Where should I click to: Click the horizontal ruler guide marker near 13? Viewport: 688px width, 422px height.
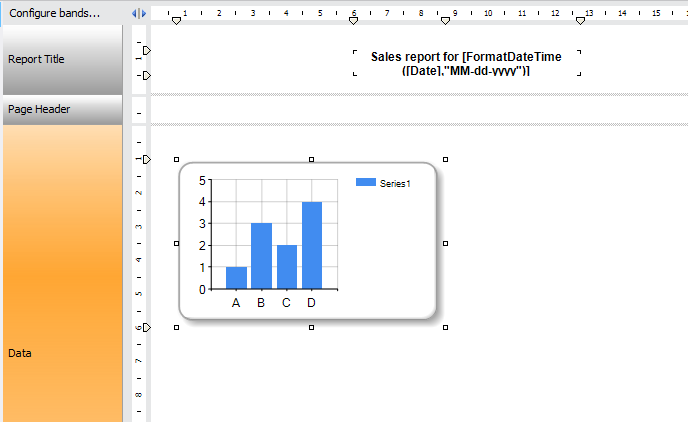pos(580,21)
